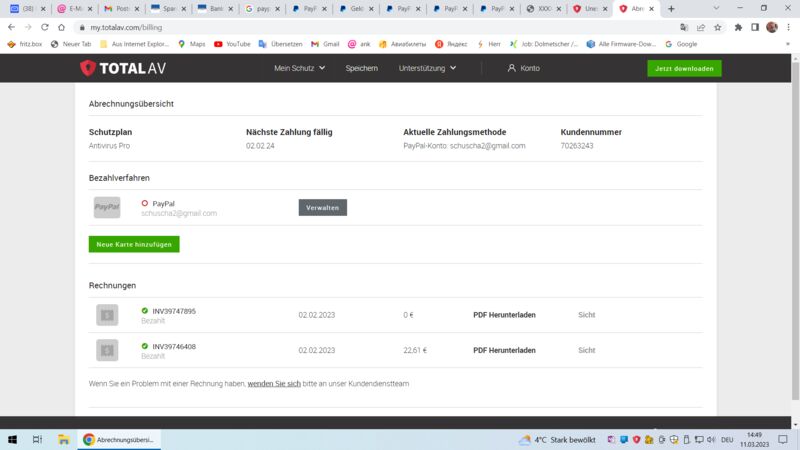Open a new tab with plus button
The width and height of the screenshot is (800, 450).
(671, 9)
